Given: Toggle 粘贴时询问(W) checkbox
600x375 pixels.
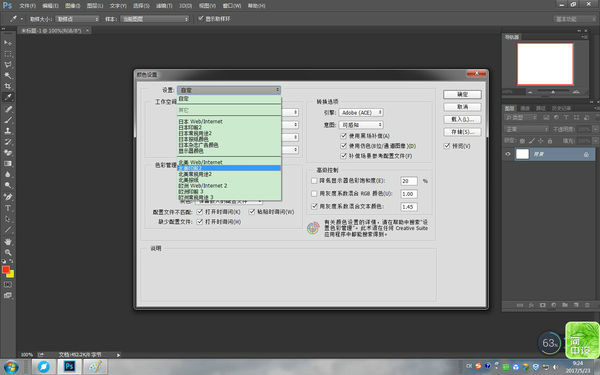Looking at the screenshot, I should tap(252, 212).
